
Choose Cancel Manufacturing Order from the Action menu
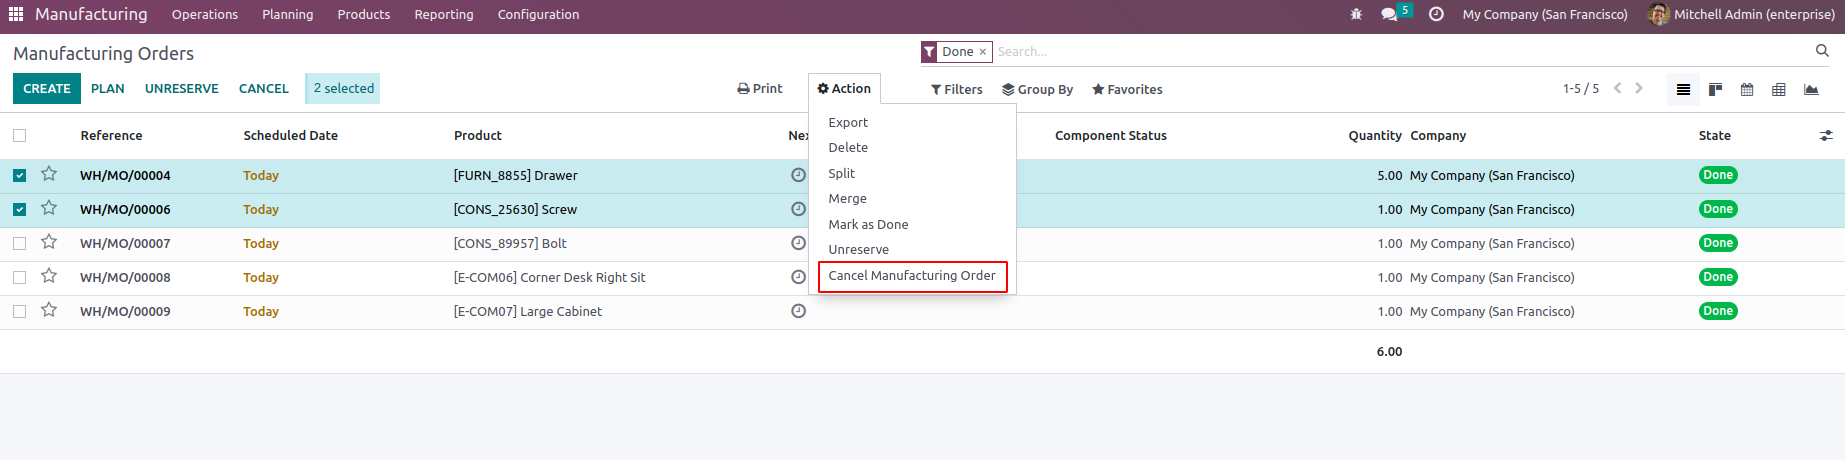point(912,276)
